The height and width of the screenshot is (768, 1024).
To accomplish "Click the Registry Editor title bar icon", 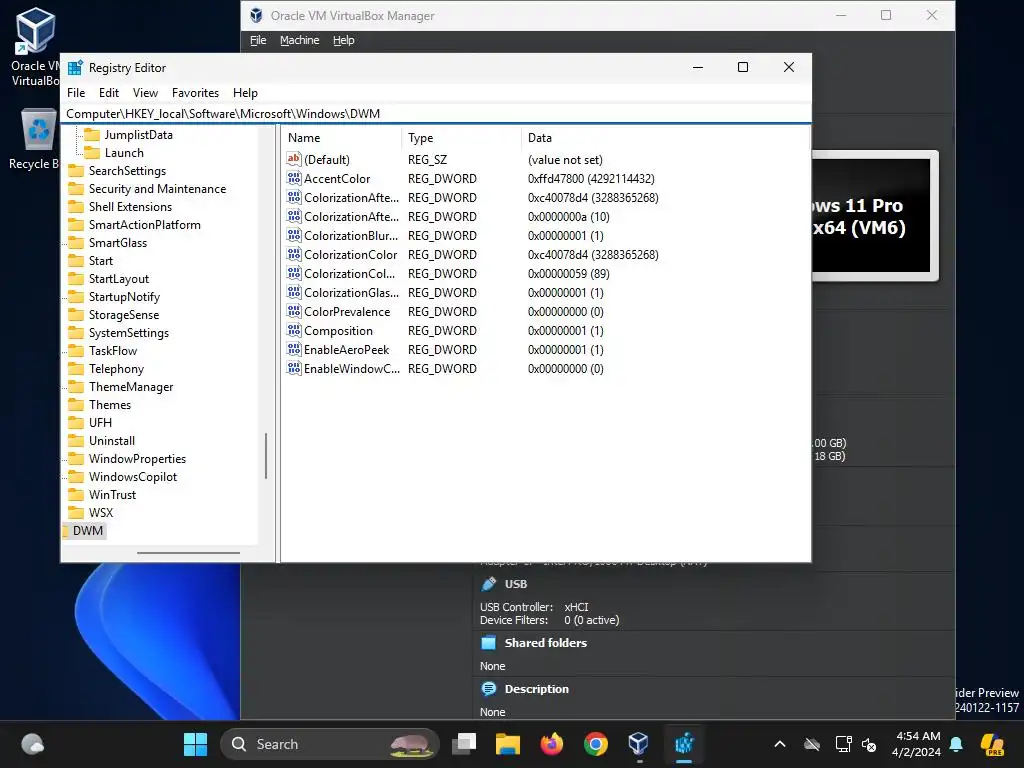I will tap(76, 68).
